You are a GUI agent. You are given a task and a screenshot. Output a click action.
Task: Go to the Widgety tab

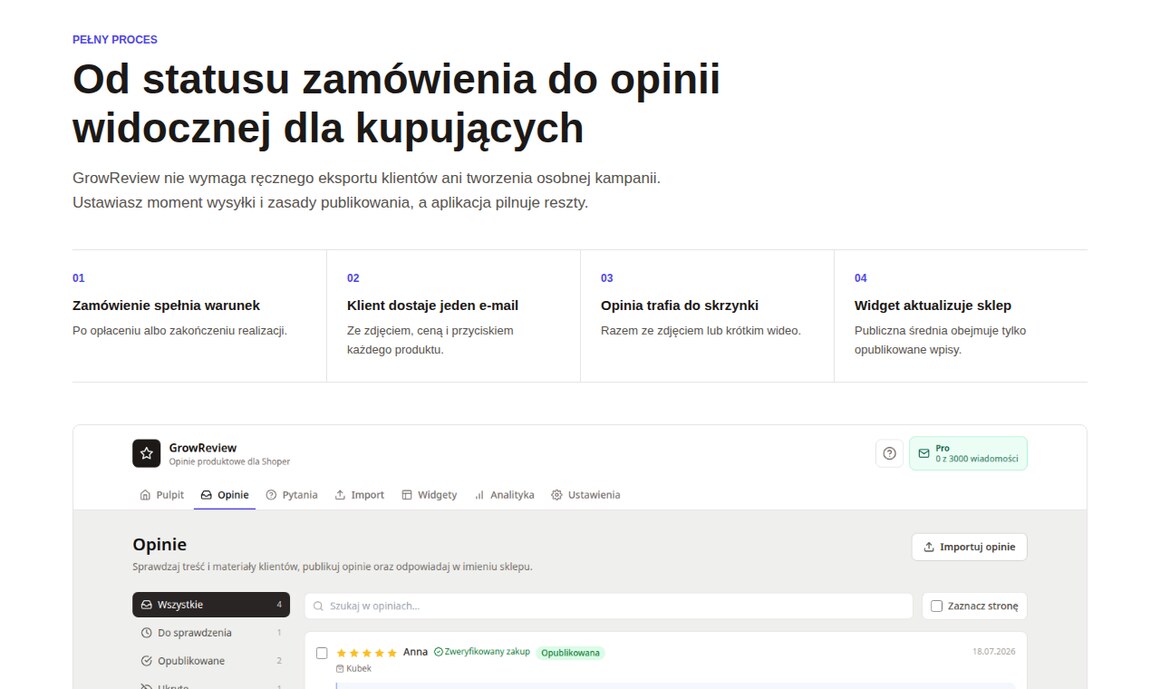(x=429, y=495)
